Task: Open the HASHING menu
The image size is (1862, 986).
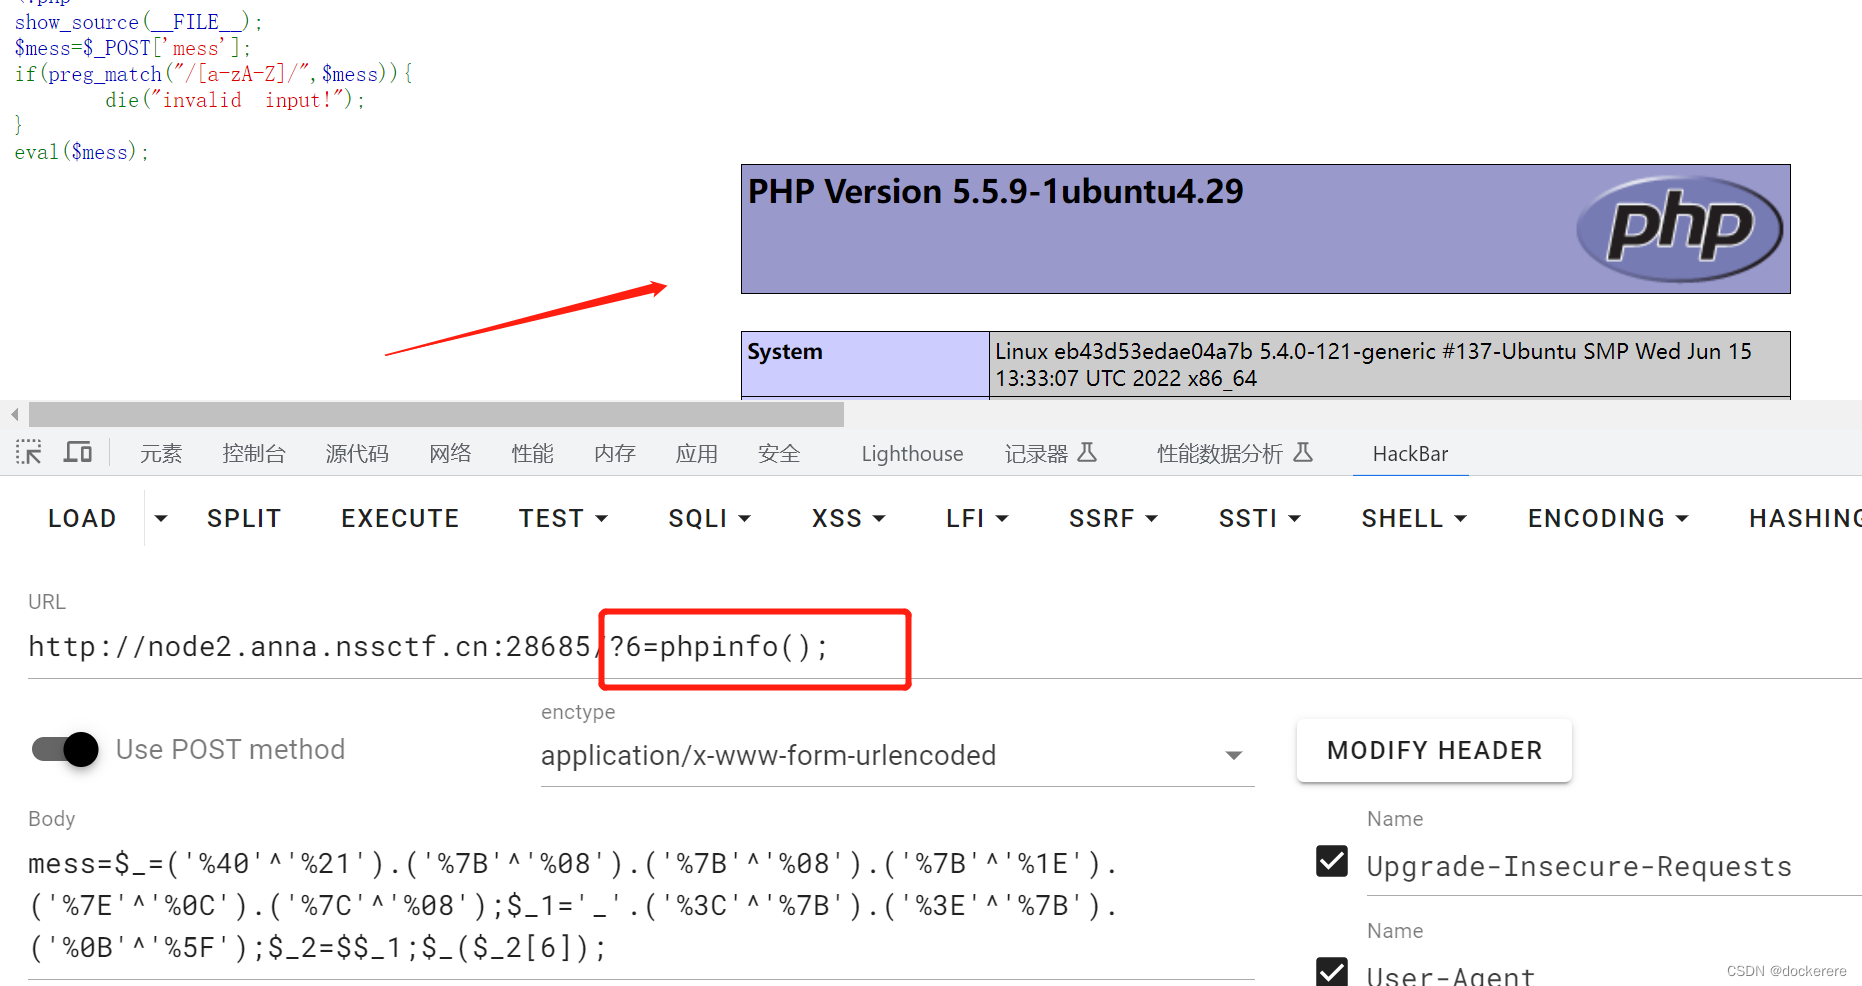Action: pos(1805,518)
